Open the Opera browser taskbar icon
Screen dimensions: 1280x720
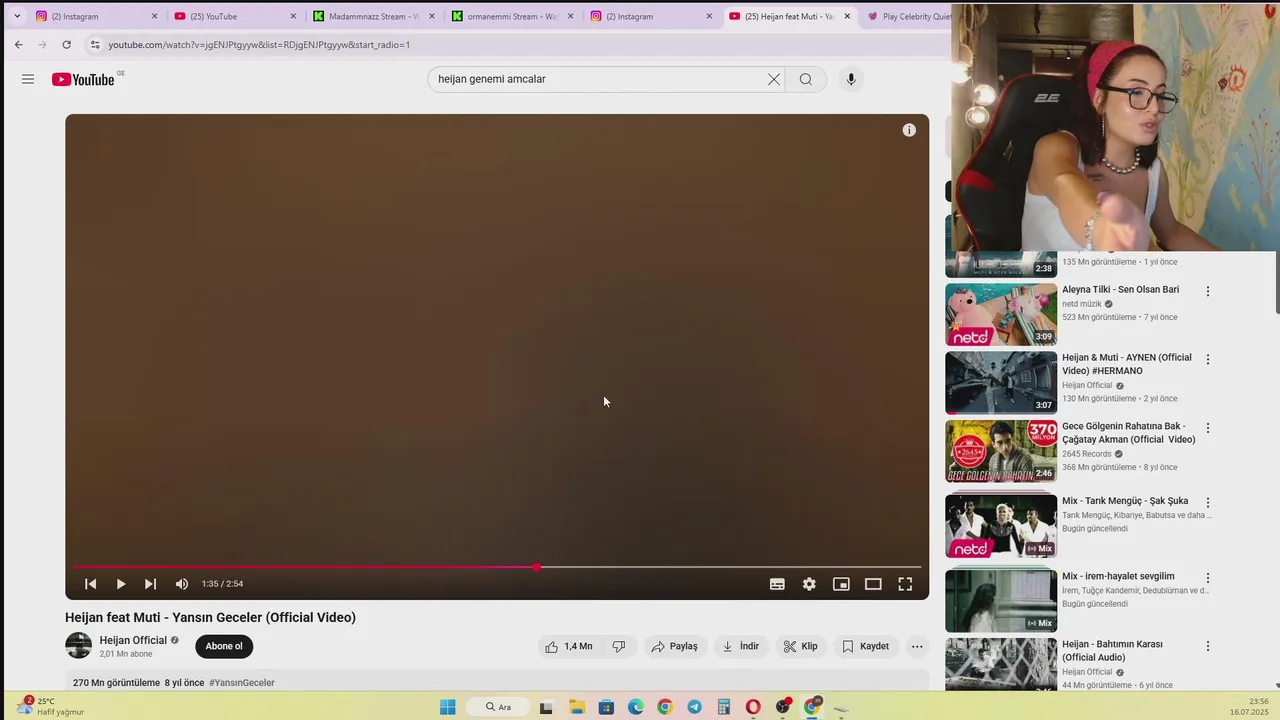click(753, 707)
